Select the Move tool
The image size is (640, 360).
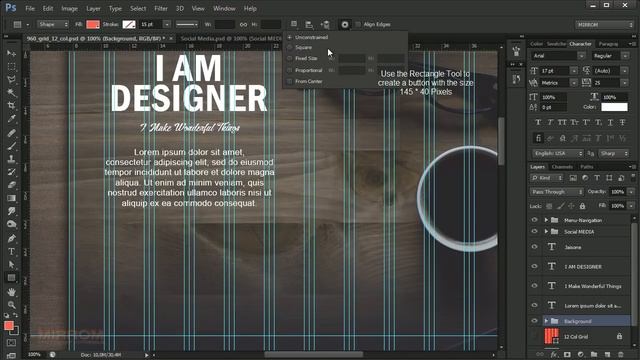(x=11, y=53)
